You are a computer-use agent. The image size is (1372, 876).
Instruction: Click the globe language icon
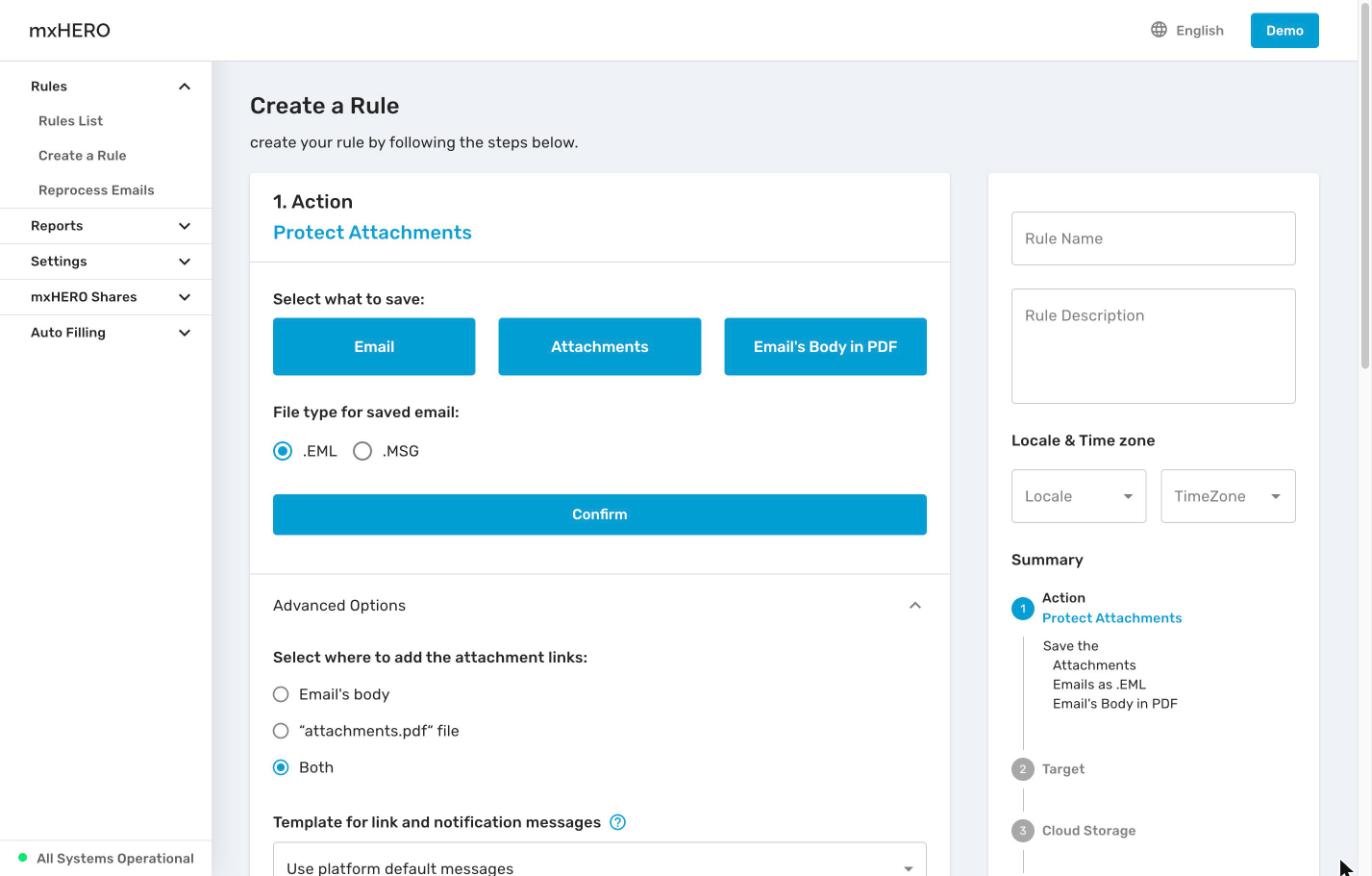point(1159,30)
